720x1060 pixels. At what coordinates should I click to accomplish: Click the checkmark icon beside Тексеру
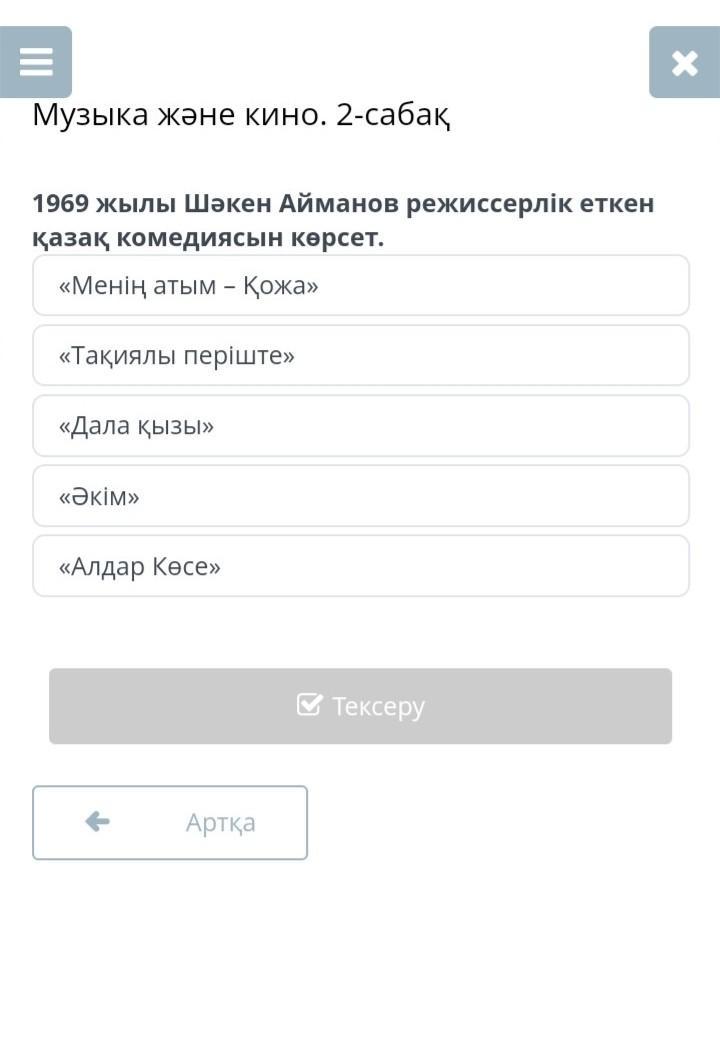click(x=309, y=705)
